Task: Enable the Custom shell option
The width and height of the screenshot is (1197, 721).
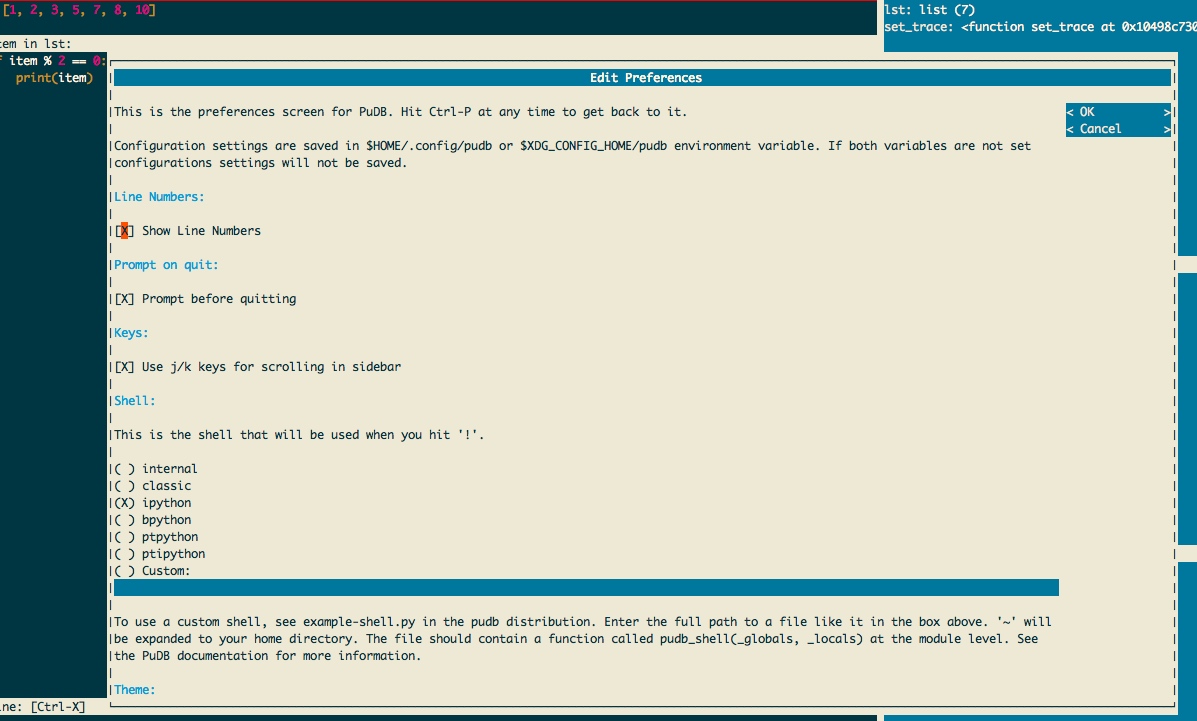Action: pyautogui.click(x=152, y=571)
